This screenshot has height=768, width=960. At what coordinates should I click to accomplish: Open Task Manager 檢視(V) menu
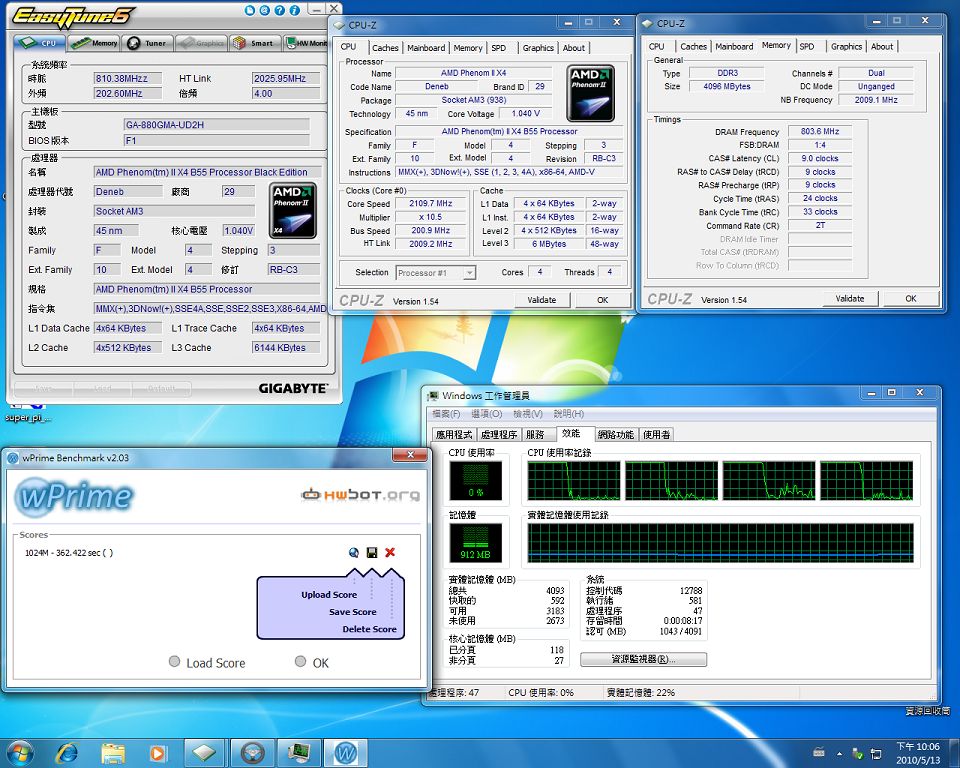pos(528,414)
